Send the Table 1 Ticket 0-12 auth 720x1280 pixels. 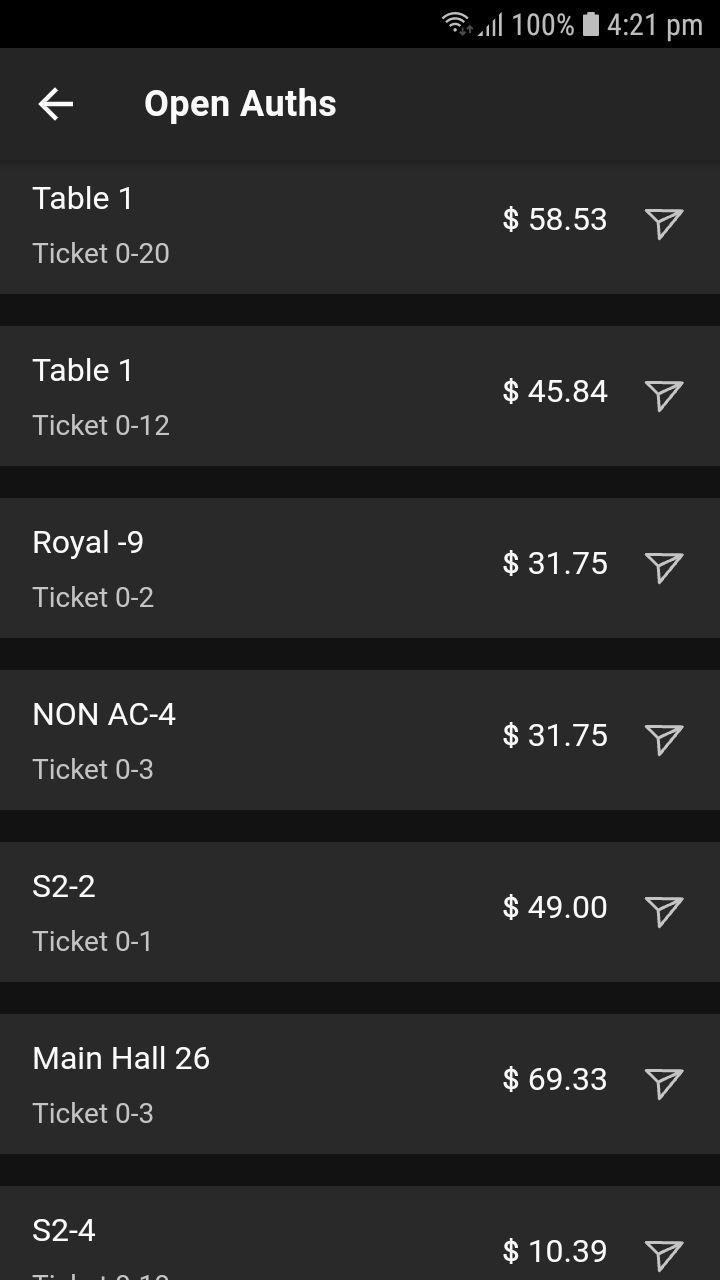point(663,395)
